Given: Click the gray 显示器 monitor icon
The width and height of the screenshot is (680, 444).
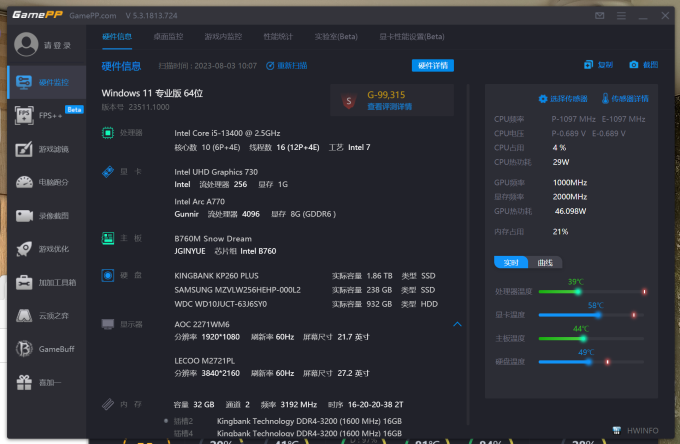Looking at the screenshot, I should click(x=108, y=324).
